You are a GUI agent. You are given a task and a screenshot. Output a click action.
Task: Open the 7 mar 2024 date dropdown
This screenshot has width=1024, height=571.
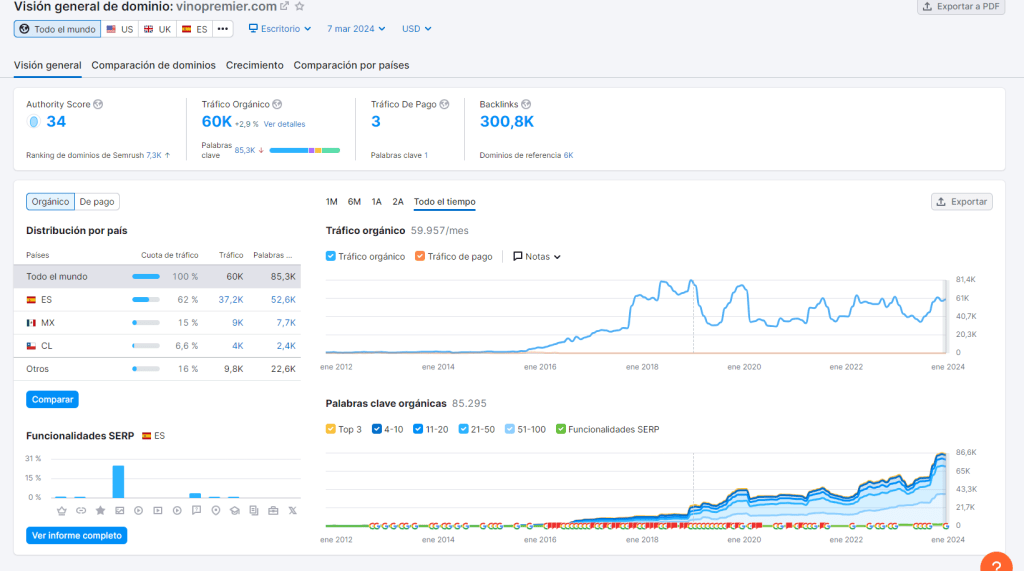point(356,29)
